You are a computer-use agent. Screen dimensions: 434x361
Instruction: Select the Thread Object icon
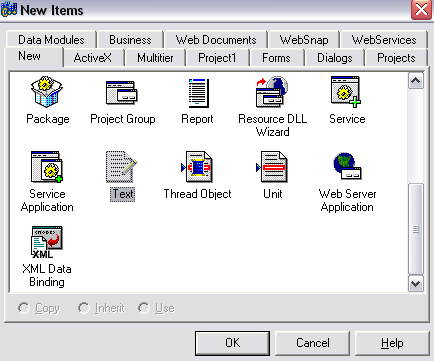click(x=197, y=167)
